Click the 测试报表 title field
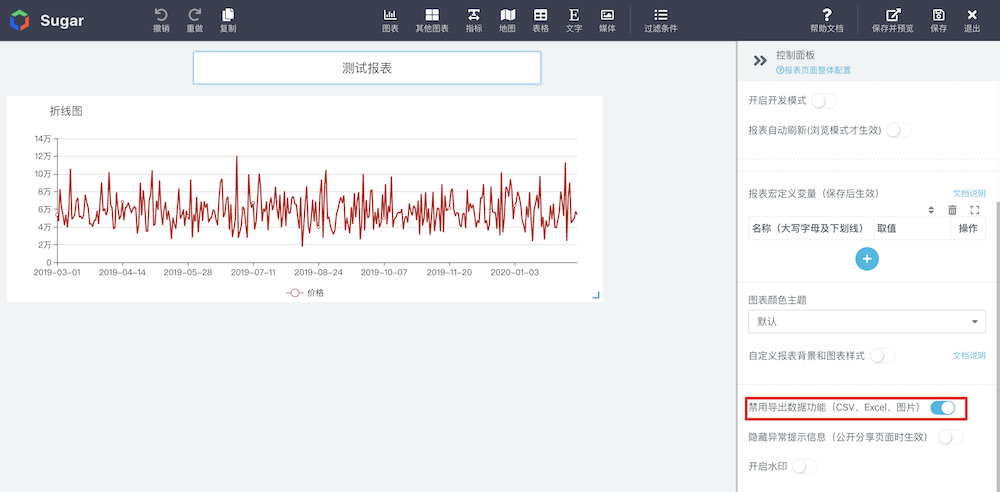The image size is (1000, 492). pos(367,68)
